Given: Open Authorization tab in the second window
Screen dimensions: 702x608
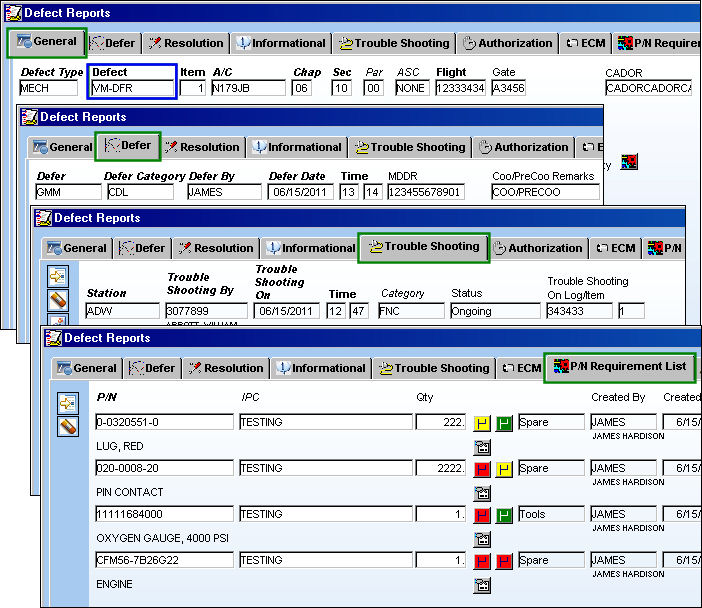Looking at the screenshot, I should pyautogui.click(x=523, y=147).
